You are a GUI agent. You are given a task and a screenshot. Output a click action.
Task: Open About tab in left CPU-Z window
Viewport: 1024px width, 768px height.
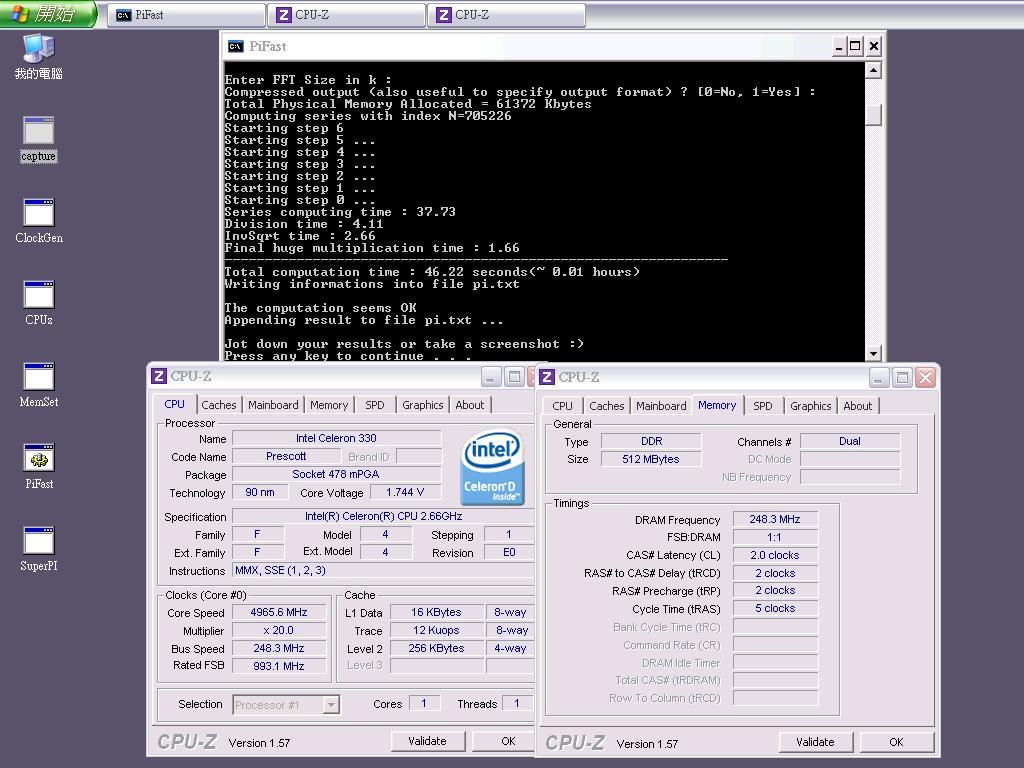point(470,405)
